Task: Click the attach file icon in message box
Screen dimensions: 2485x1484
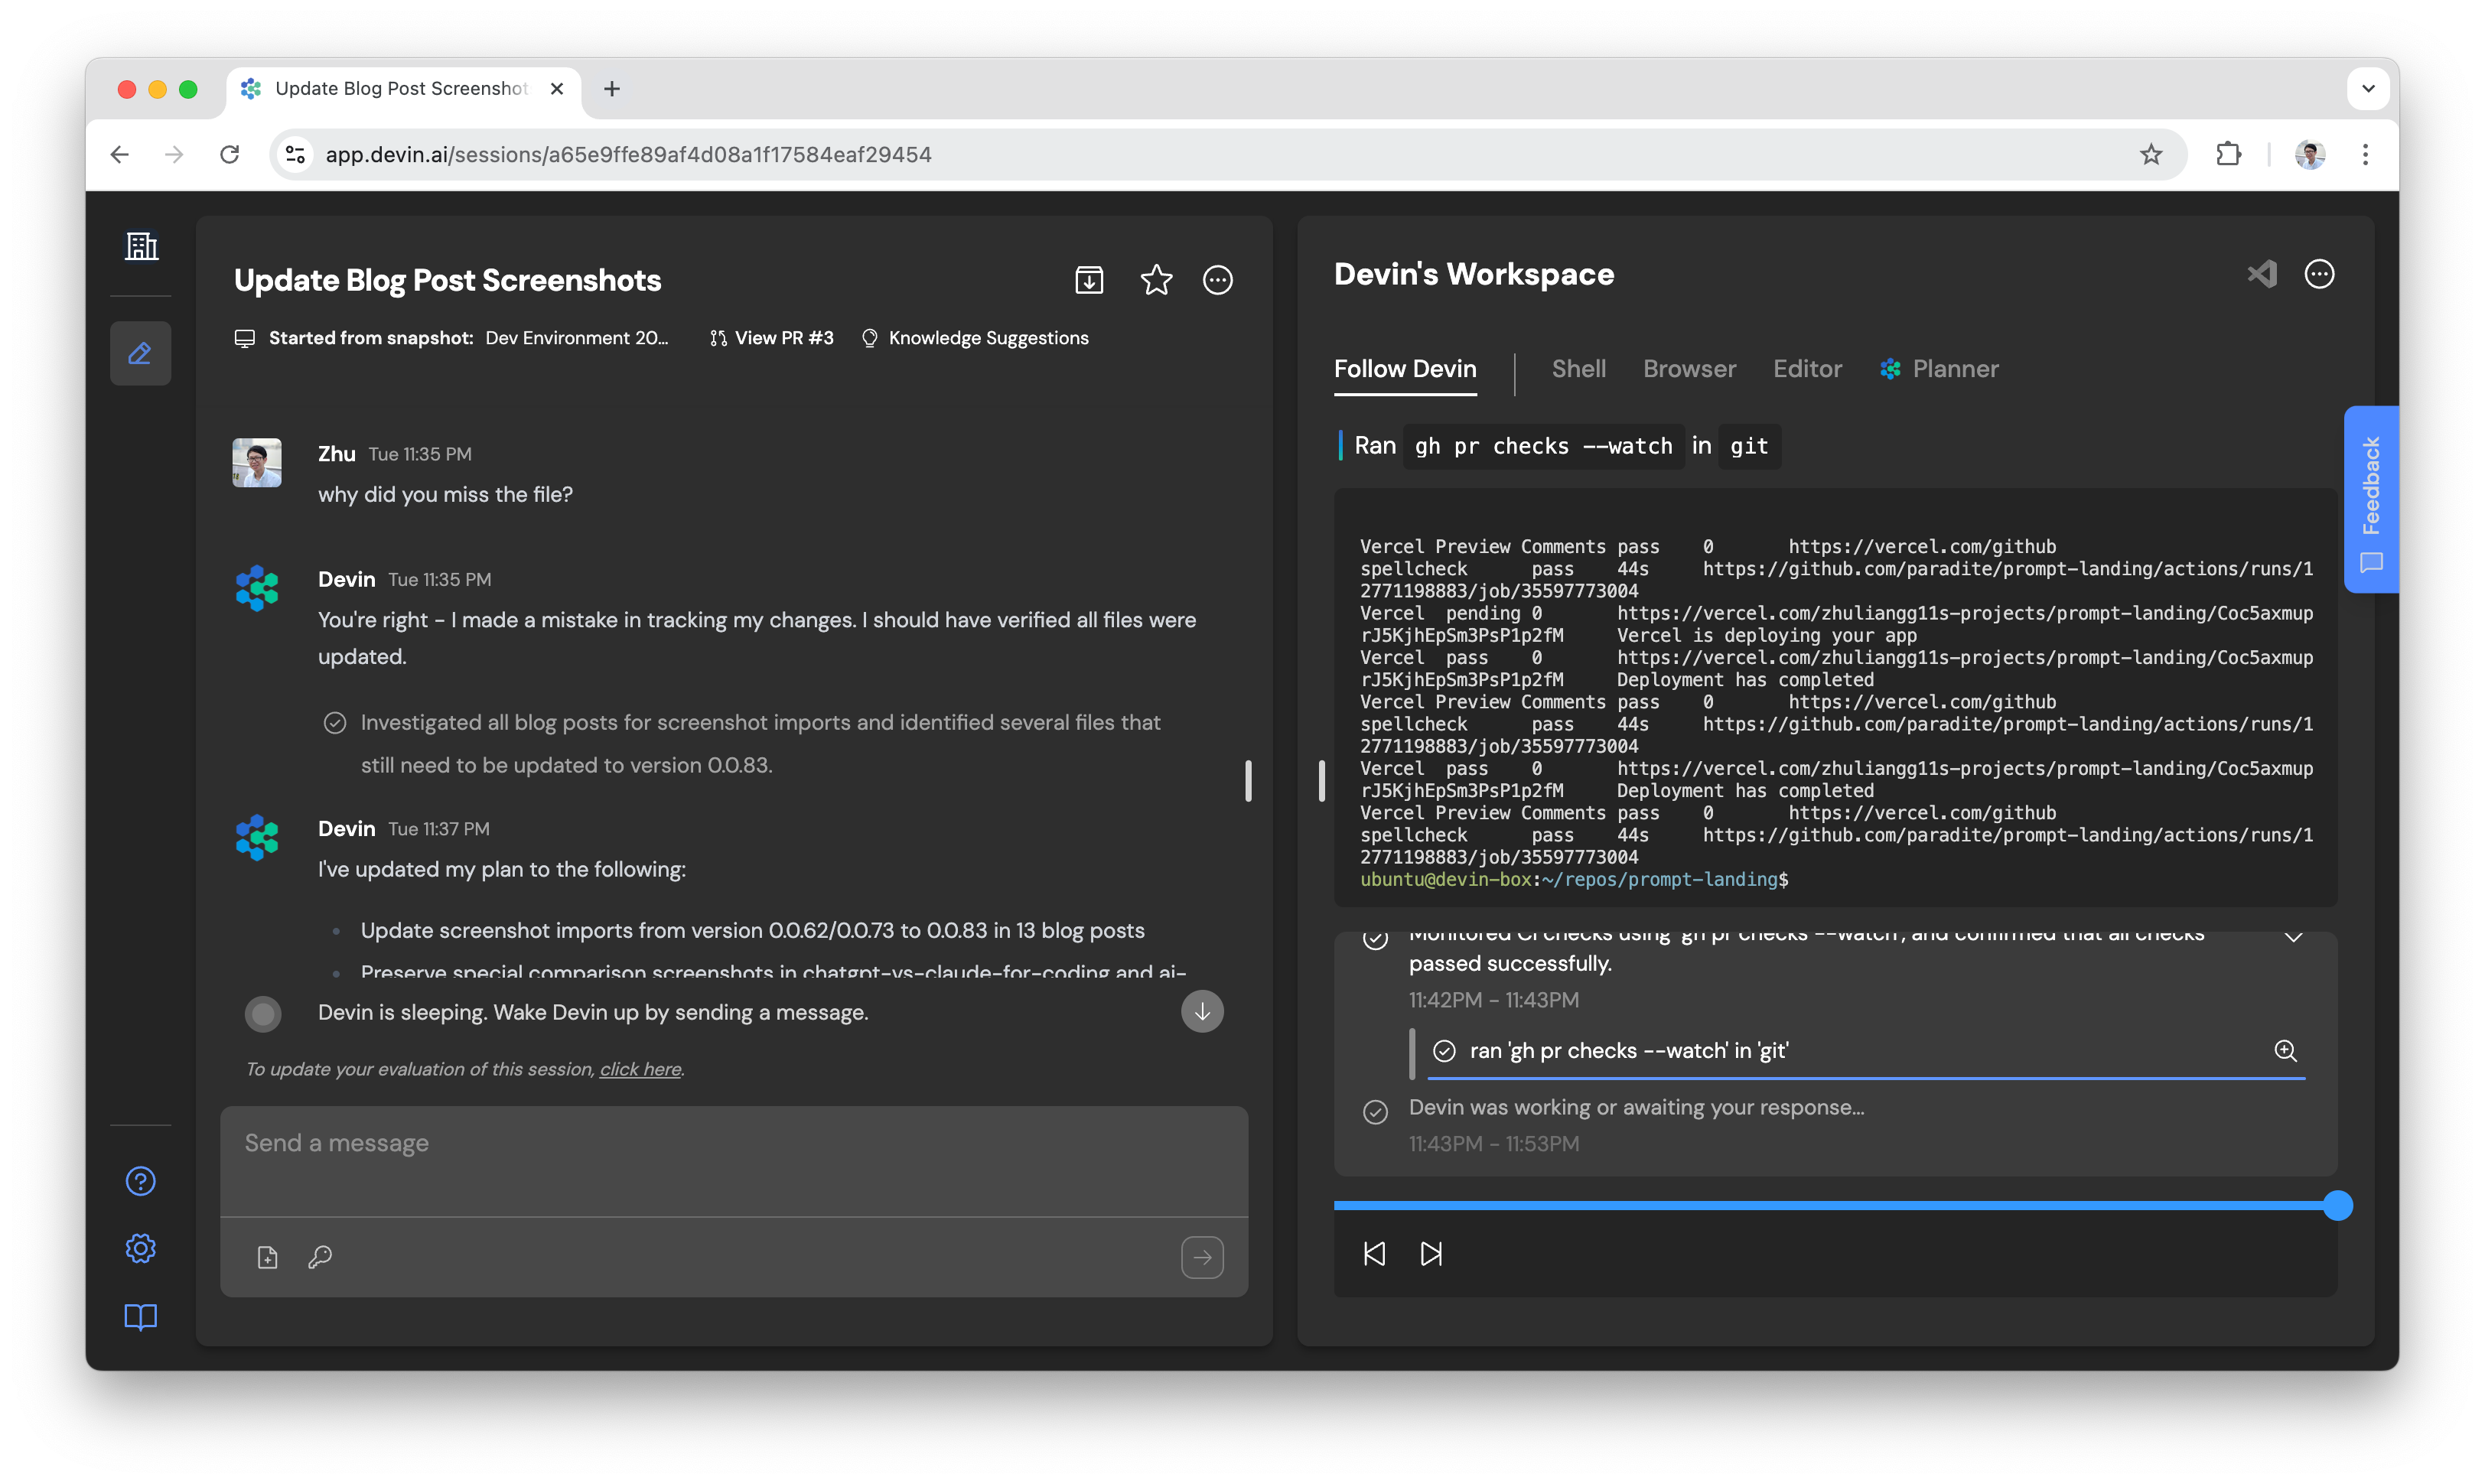Action: (267, 1257)
